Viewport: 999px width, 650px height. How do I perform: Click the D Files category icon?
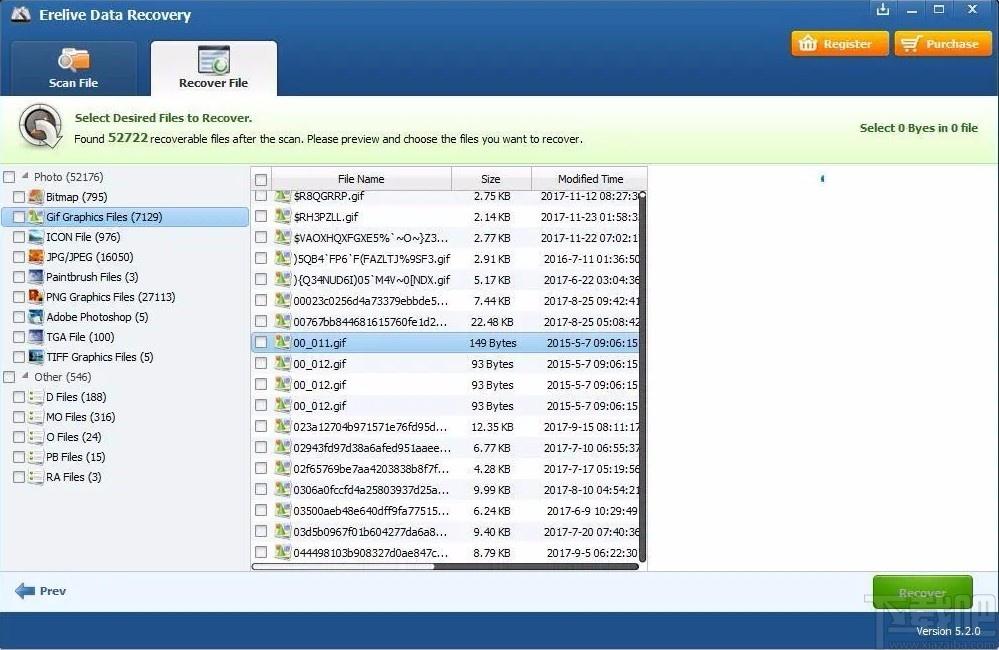pyautogui.click(x=36, y=396)
